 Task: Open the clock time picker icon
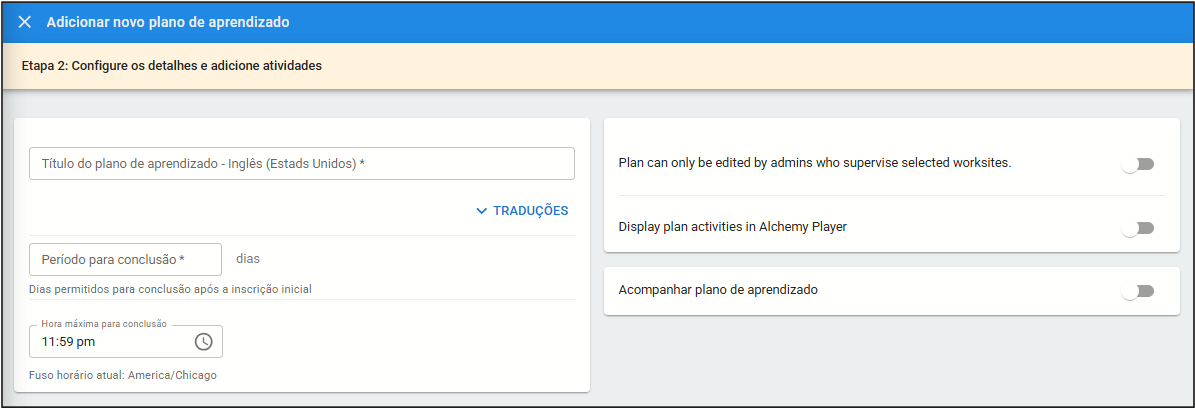(203, 342)
